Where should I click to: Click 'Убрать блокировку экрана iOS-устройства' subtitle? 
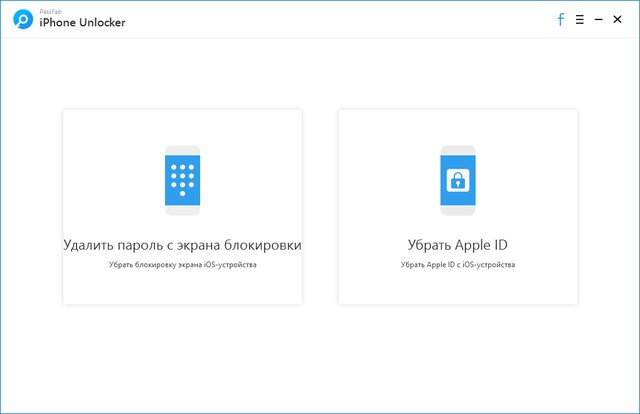182,265
